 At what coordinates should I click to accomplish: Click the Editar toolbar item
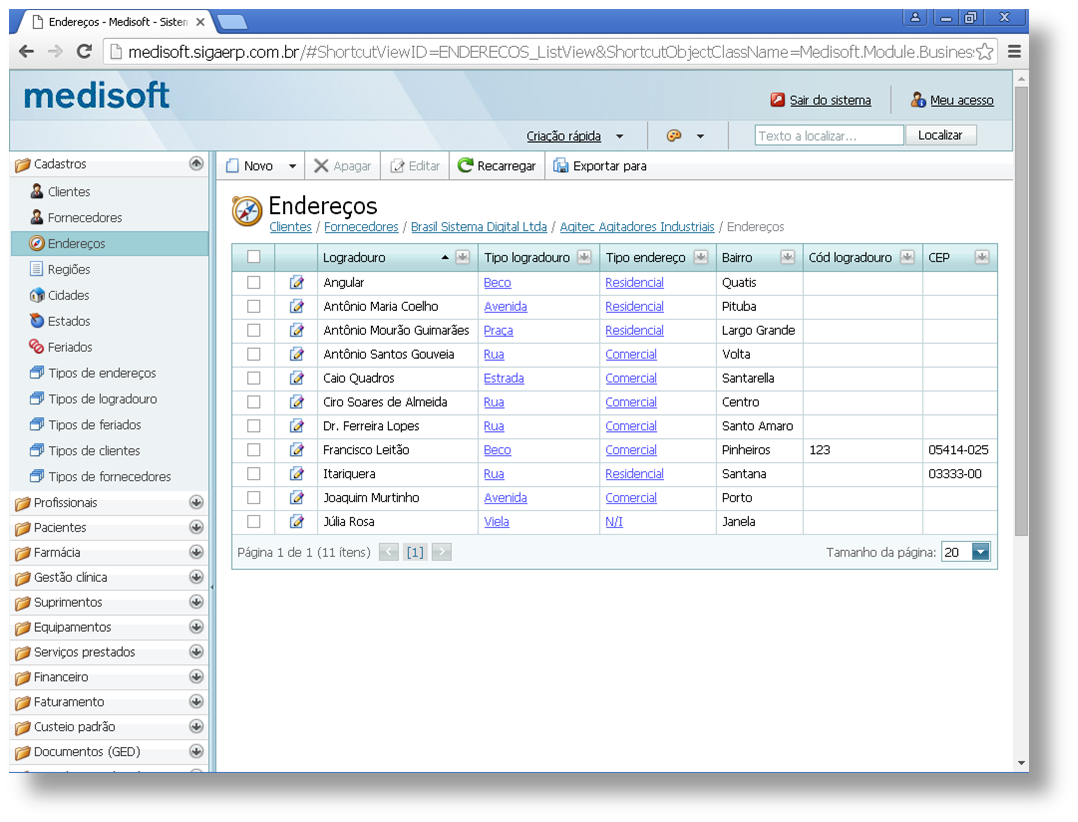tap(415, 166)
